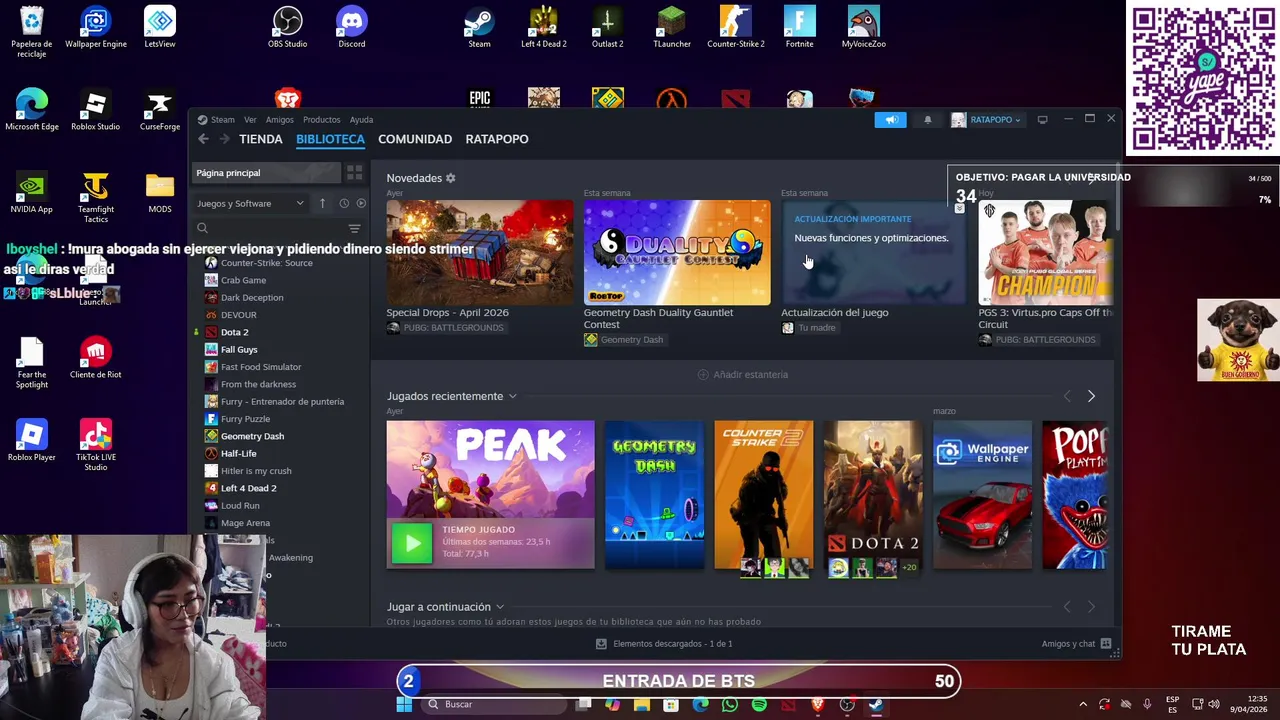This screenshot has height=720, width=1280.
Task: Open Novedades settings gear
Action: point(450,178)
